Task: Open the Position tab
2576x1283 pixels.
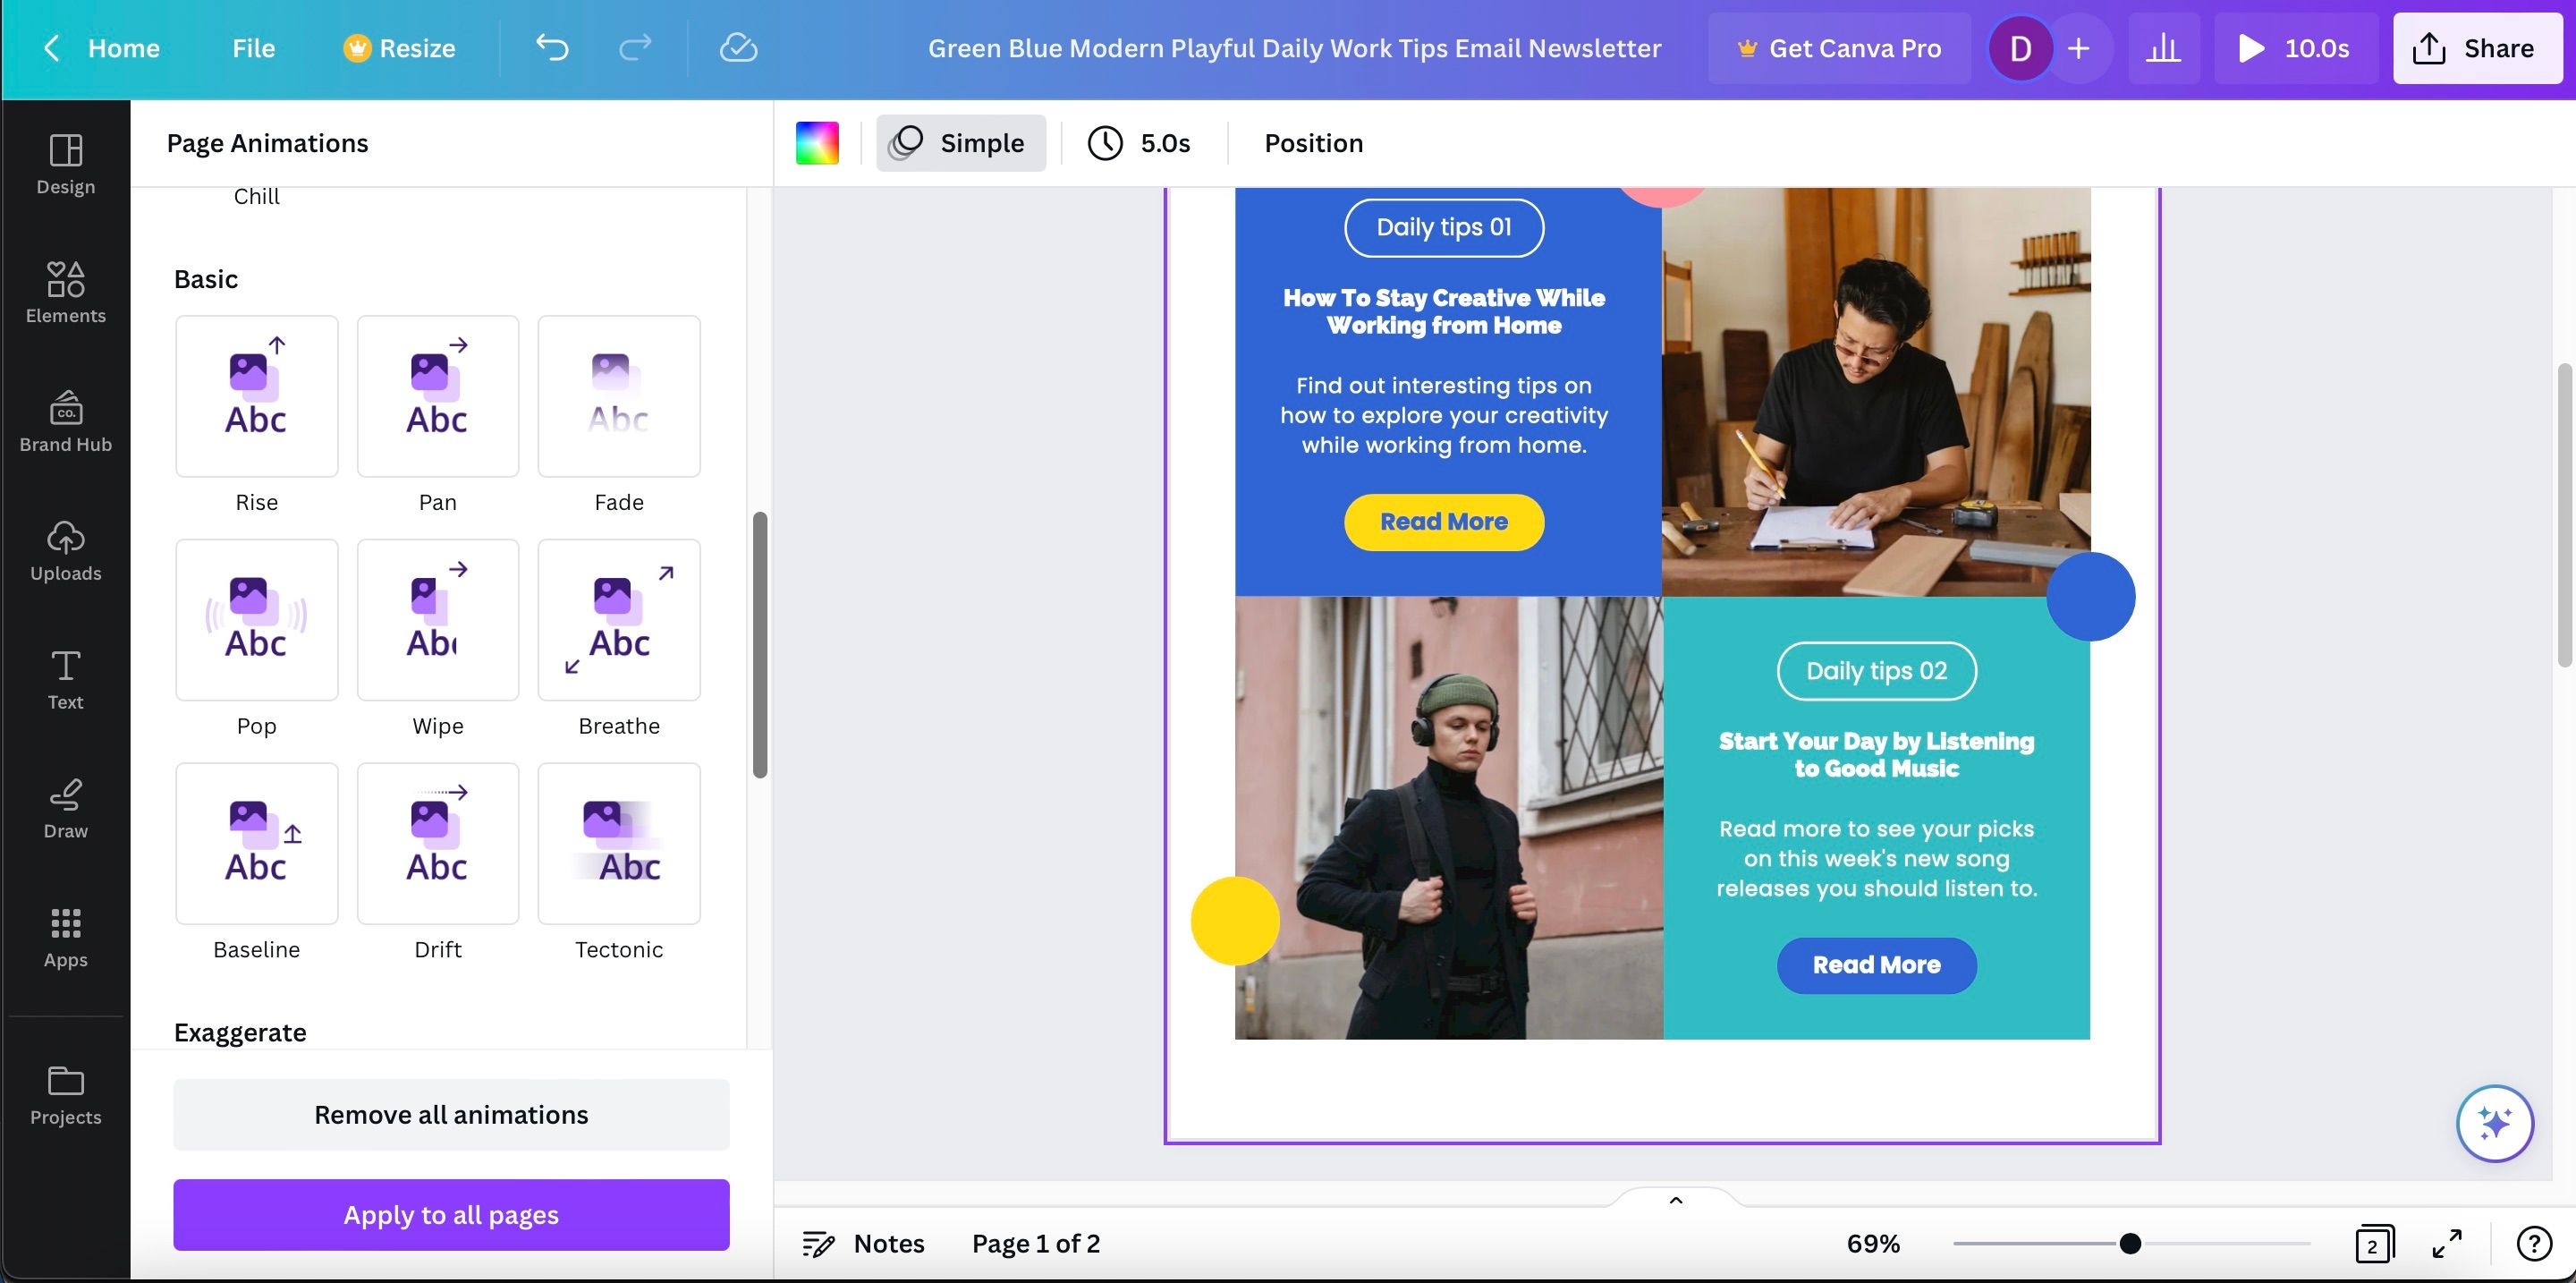Action: 1313,143
